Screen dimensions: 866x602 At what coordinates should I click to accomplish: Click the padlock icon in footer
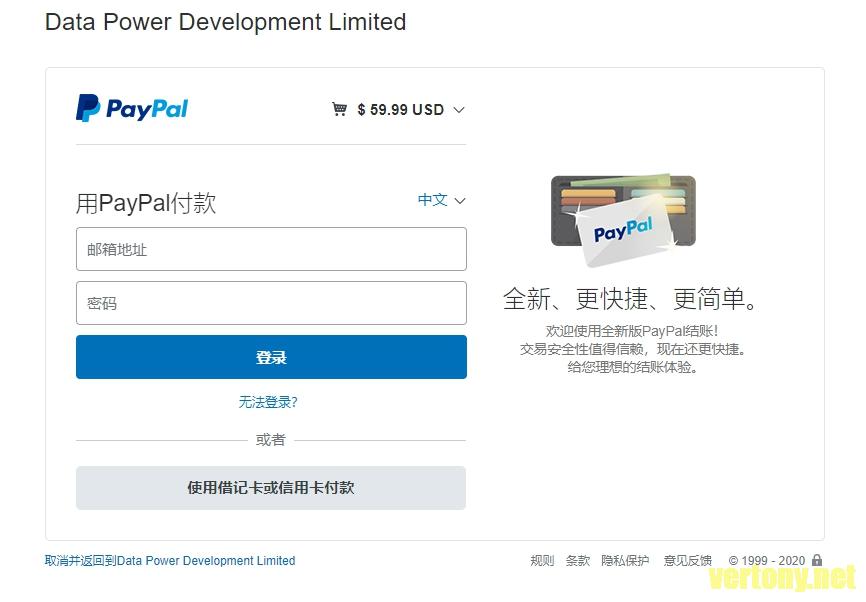click(x=817, y=560)
